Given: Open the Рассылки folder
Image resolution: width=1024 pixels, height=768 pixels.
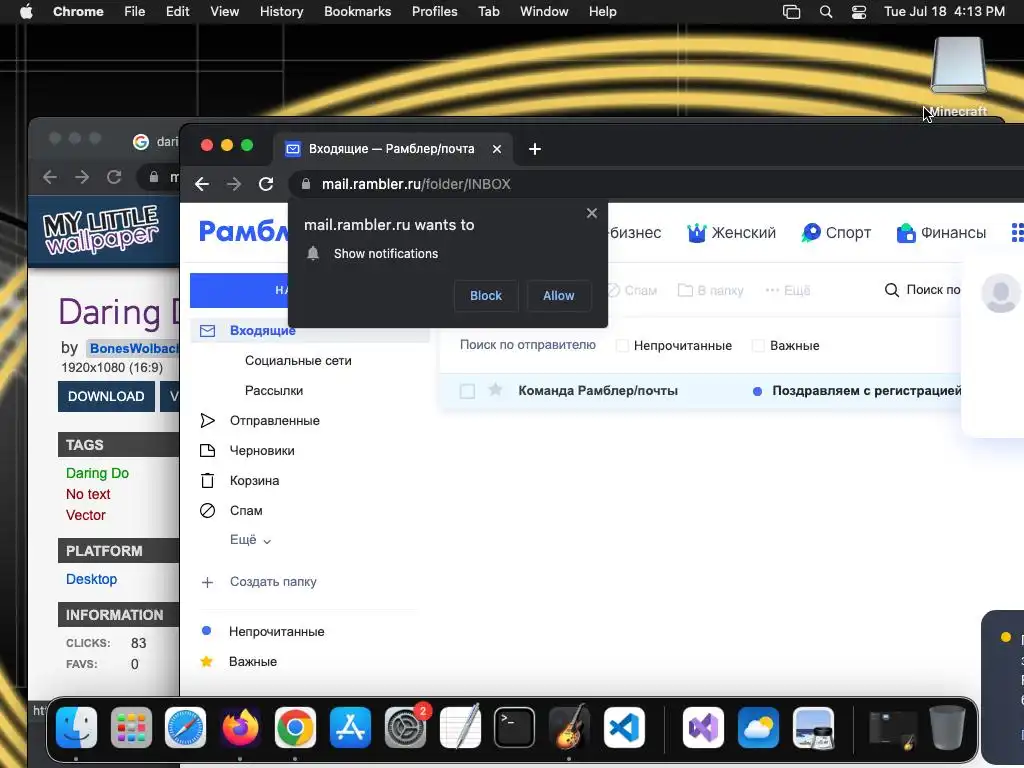Looking at the screenshot, I should pos(274,391).
